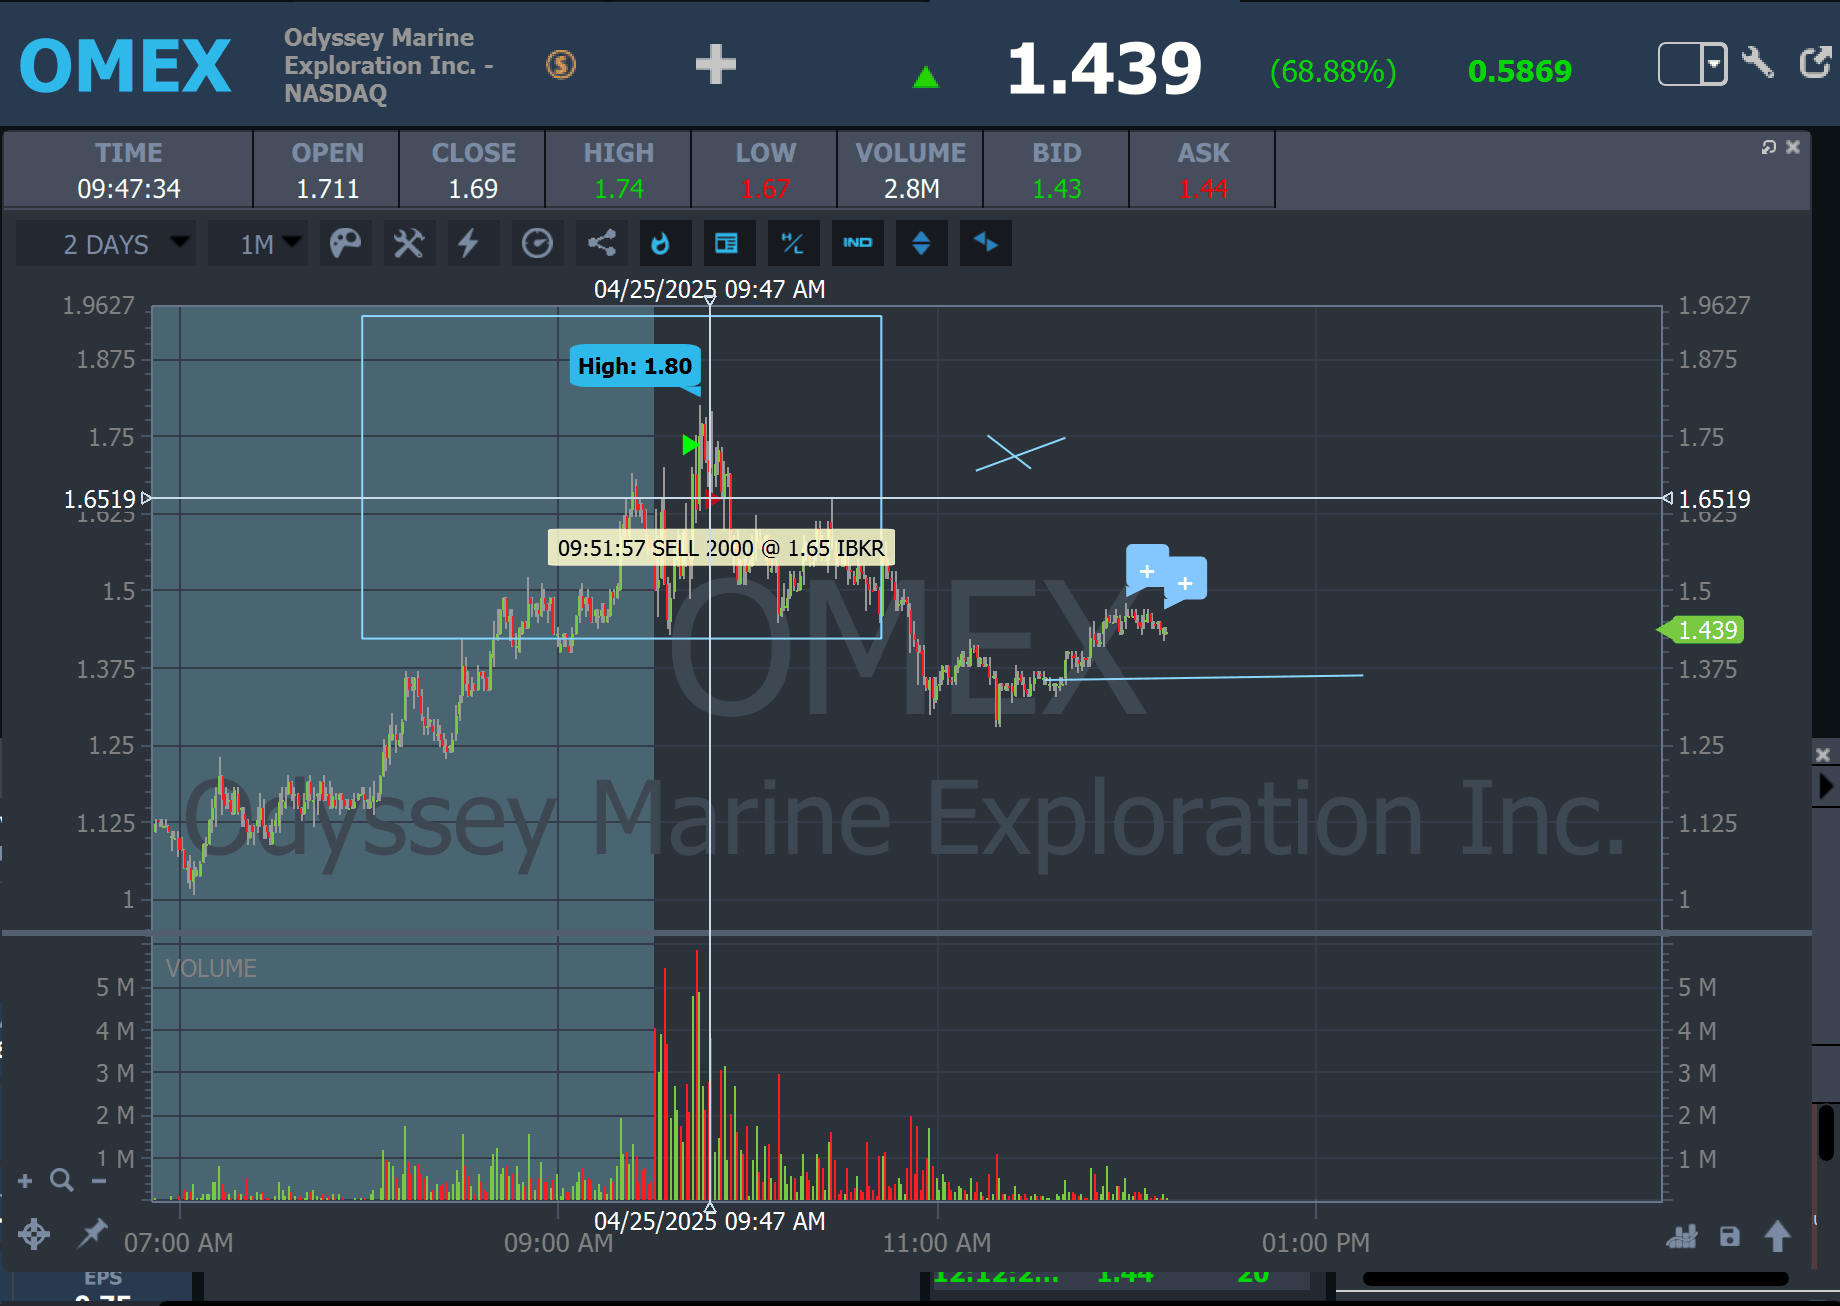This screenshot has height=1306, width=1840.
Task: Click the SELL 2000 @ 1.65 IBKR tooltip
Action: (x=721, y=548)
